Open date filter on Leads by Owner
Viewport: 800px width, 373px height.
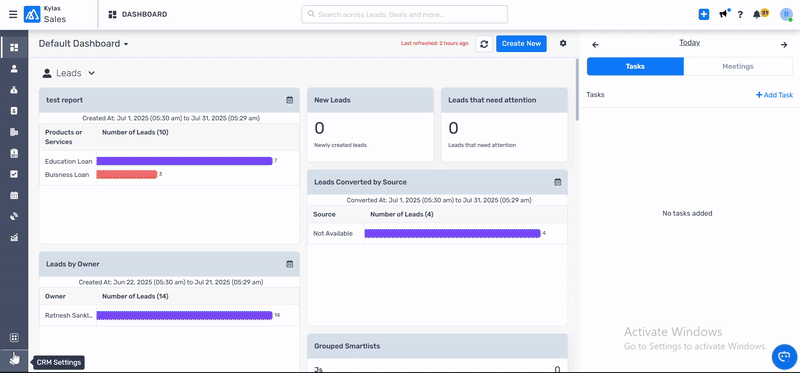289,264
